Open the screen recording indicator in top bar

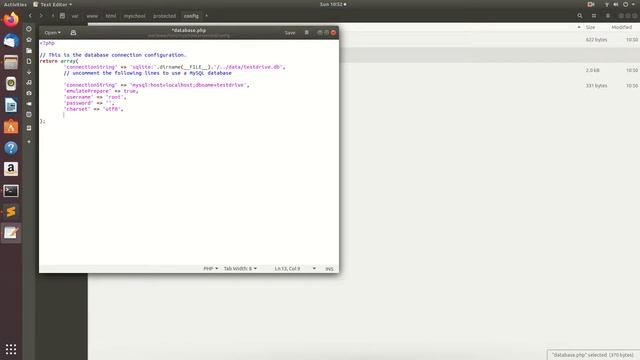pyautogui.click(x=591, y=4)
